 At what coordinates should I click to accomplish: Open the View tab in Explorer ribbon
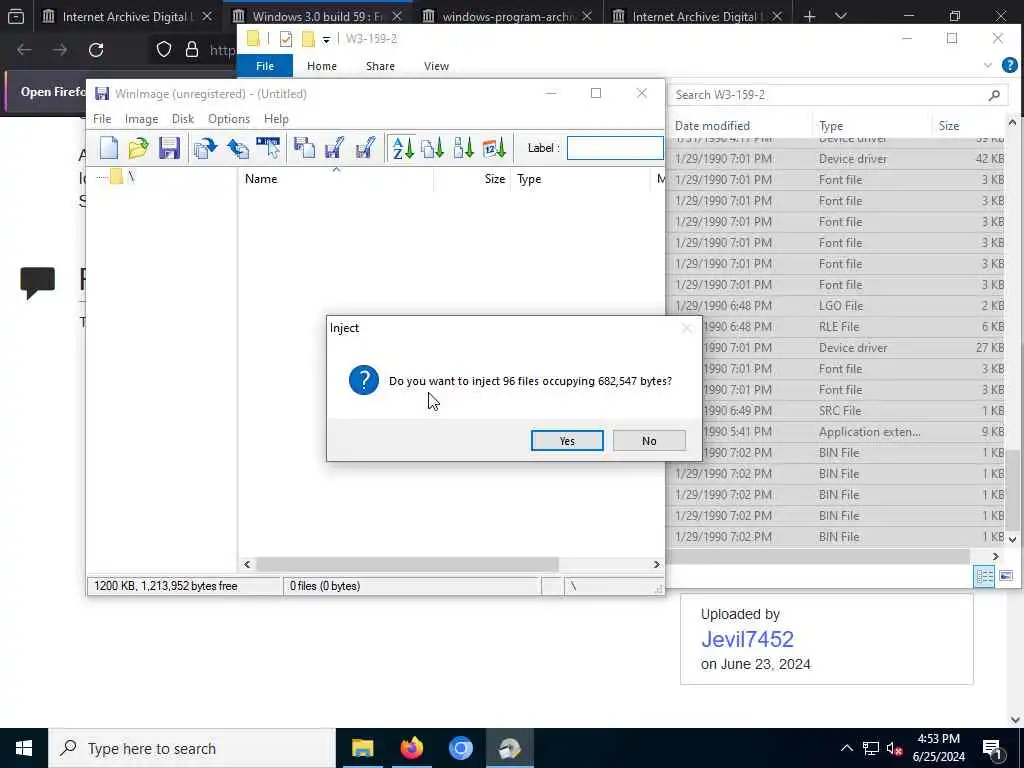(436, 66)
